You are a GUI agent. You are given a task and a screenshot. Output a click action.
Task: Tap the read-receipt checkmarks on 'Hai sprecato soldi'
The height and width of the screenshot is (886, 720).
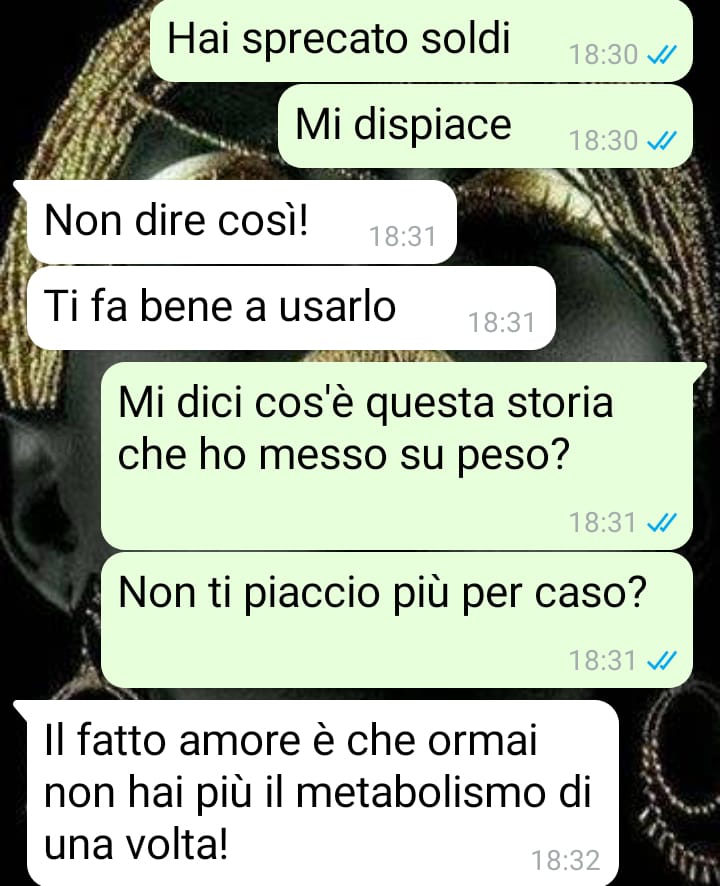(661, 55)
